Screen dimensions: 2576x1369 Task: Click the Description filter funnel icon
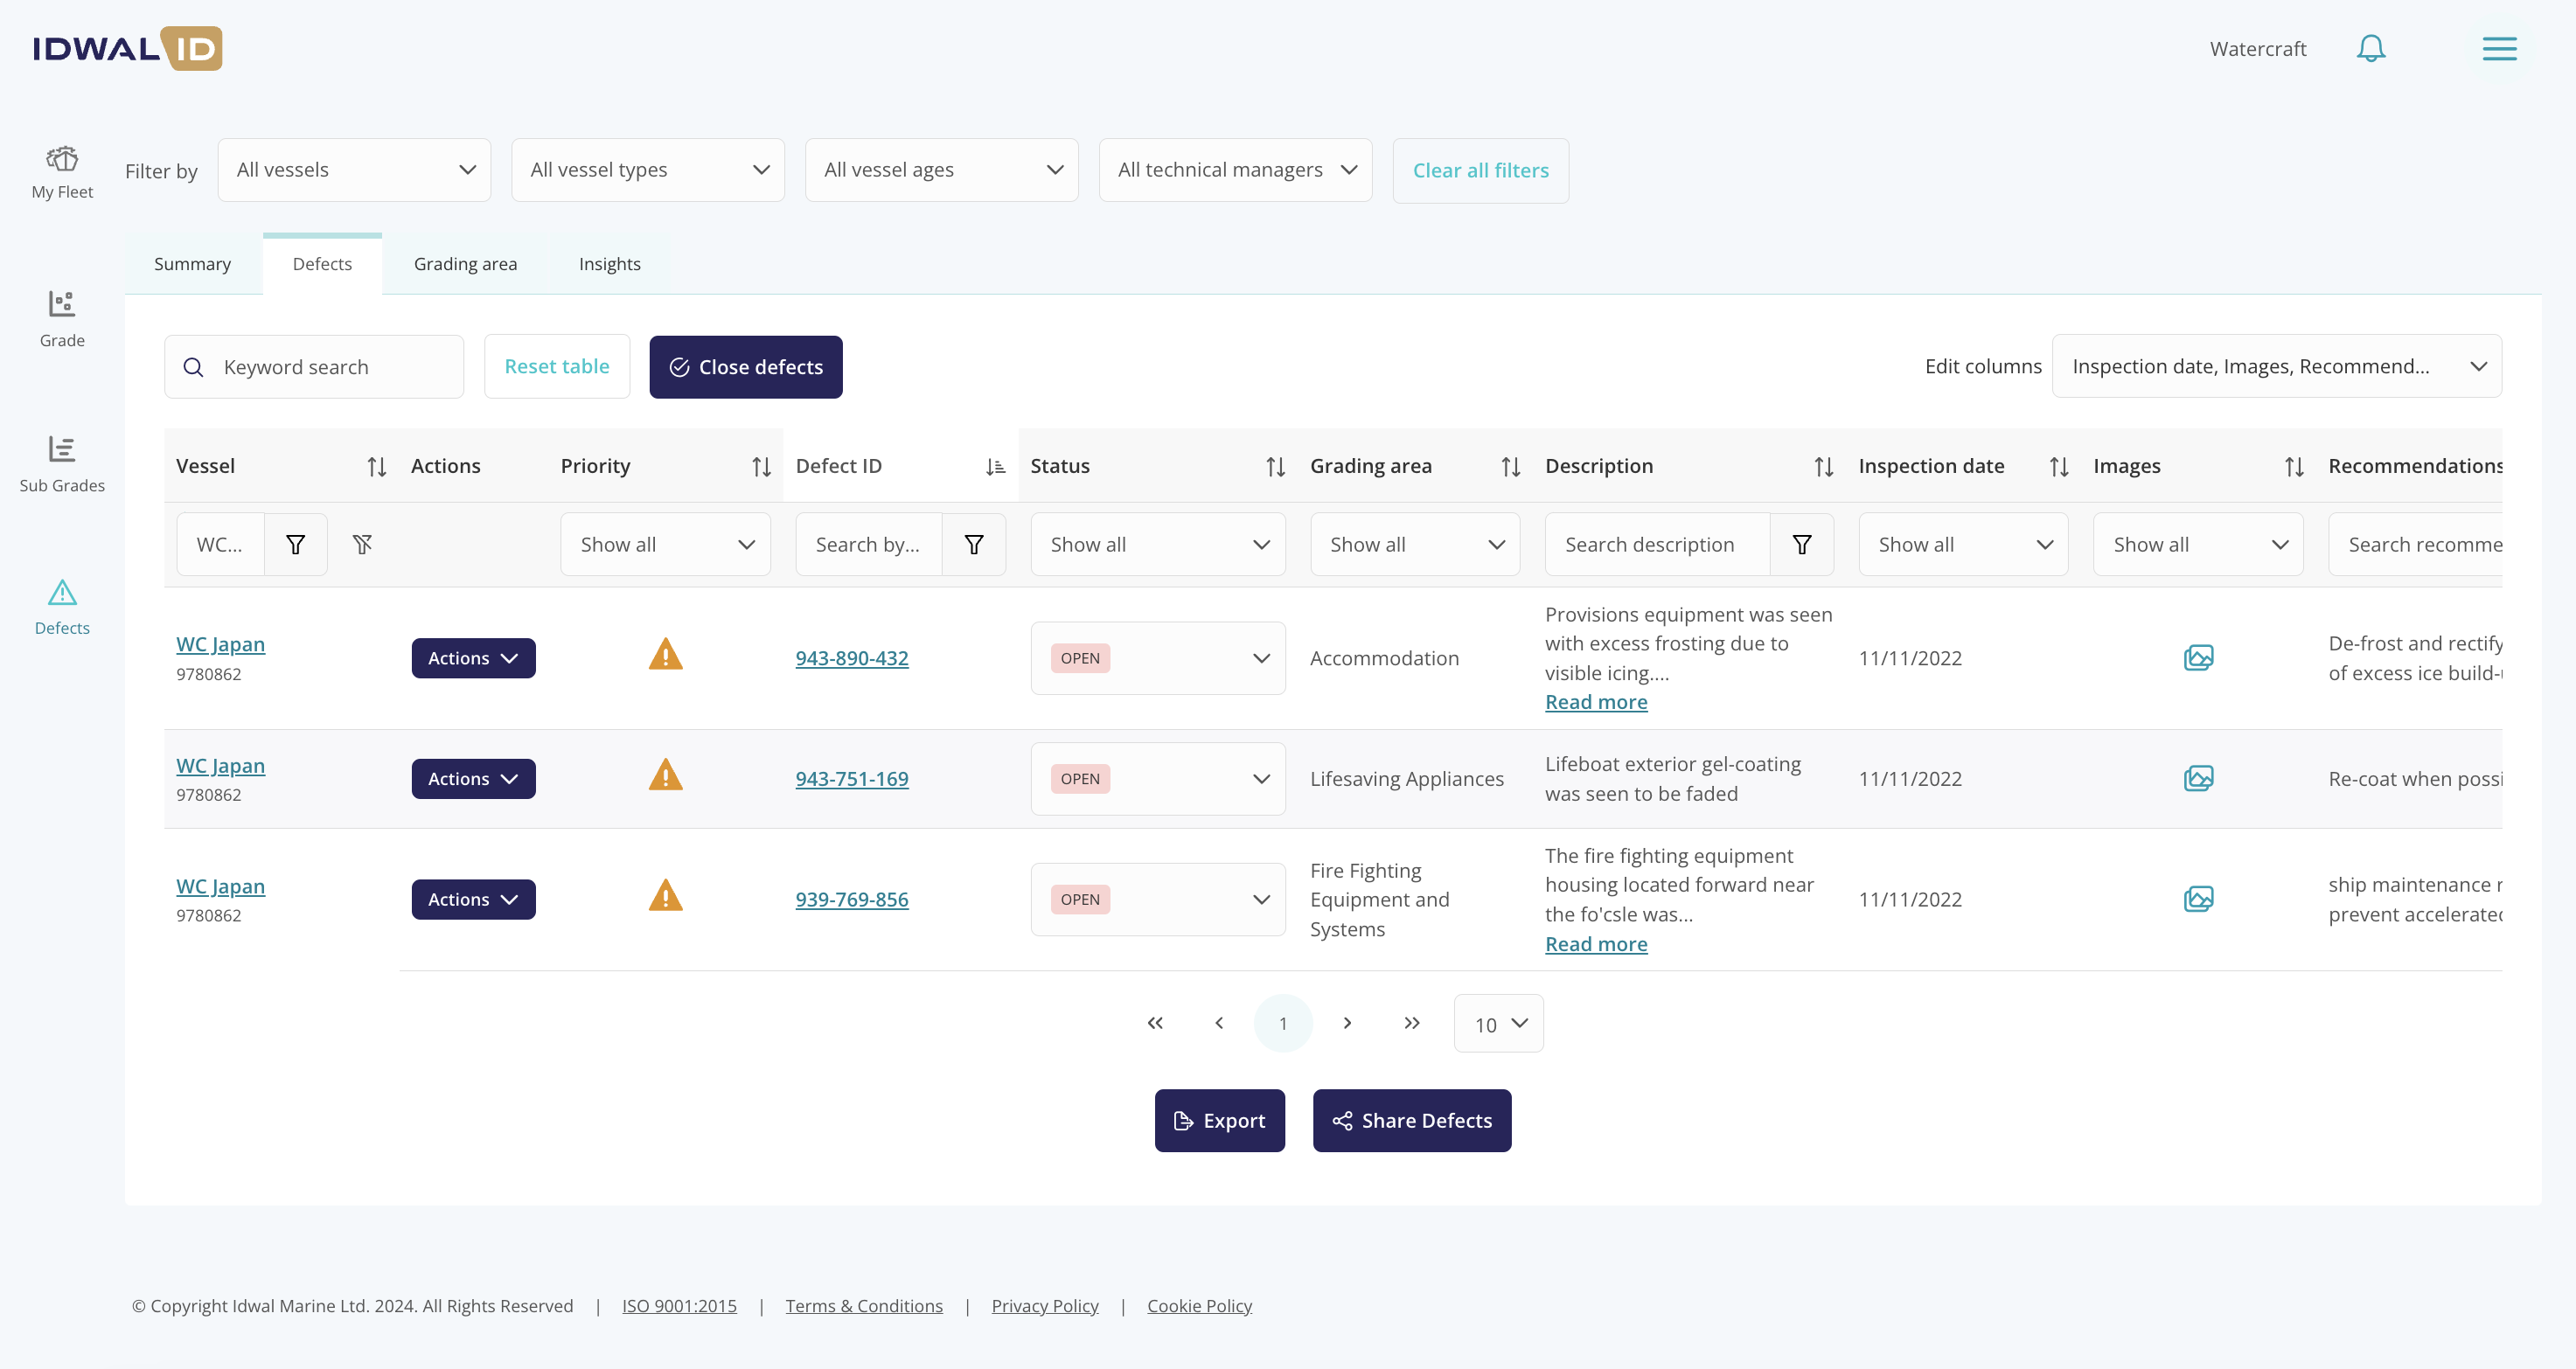1801,544
